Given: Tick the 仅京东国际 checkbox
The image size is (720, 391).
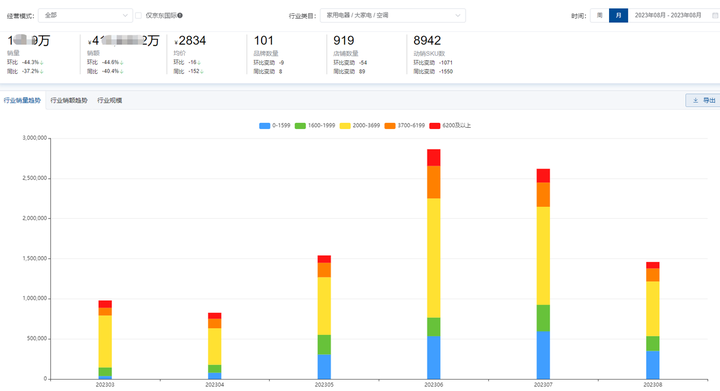Looking at the screenshot, I should pos(138,16).
